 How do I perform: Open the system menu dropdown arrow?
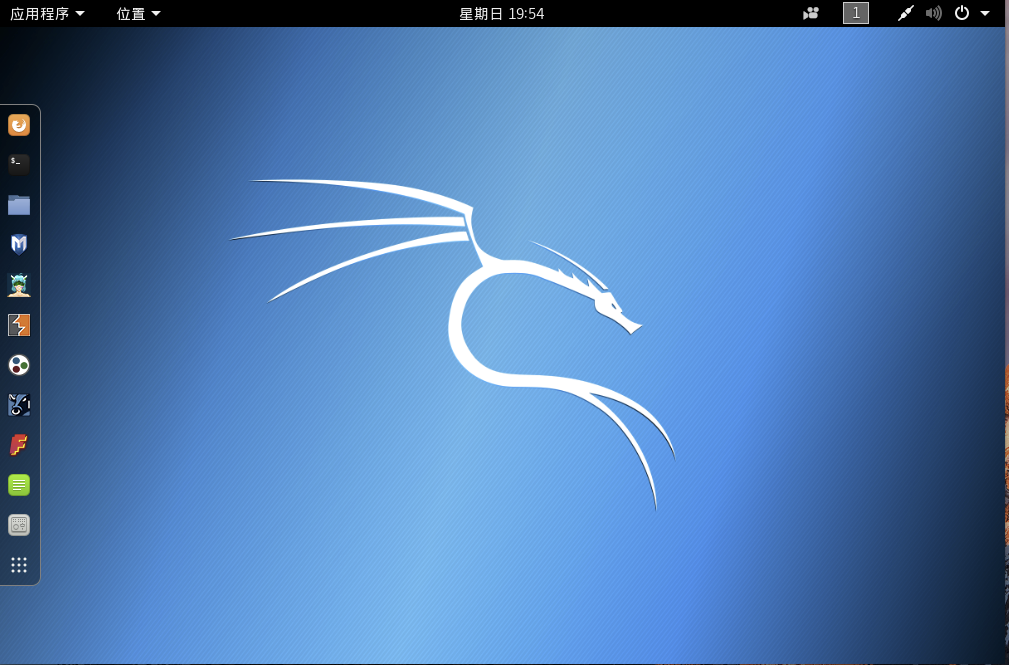(985, 13)
